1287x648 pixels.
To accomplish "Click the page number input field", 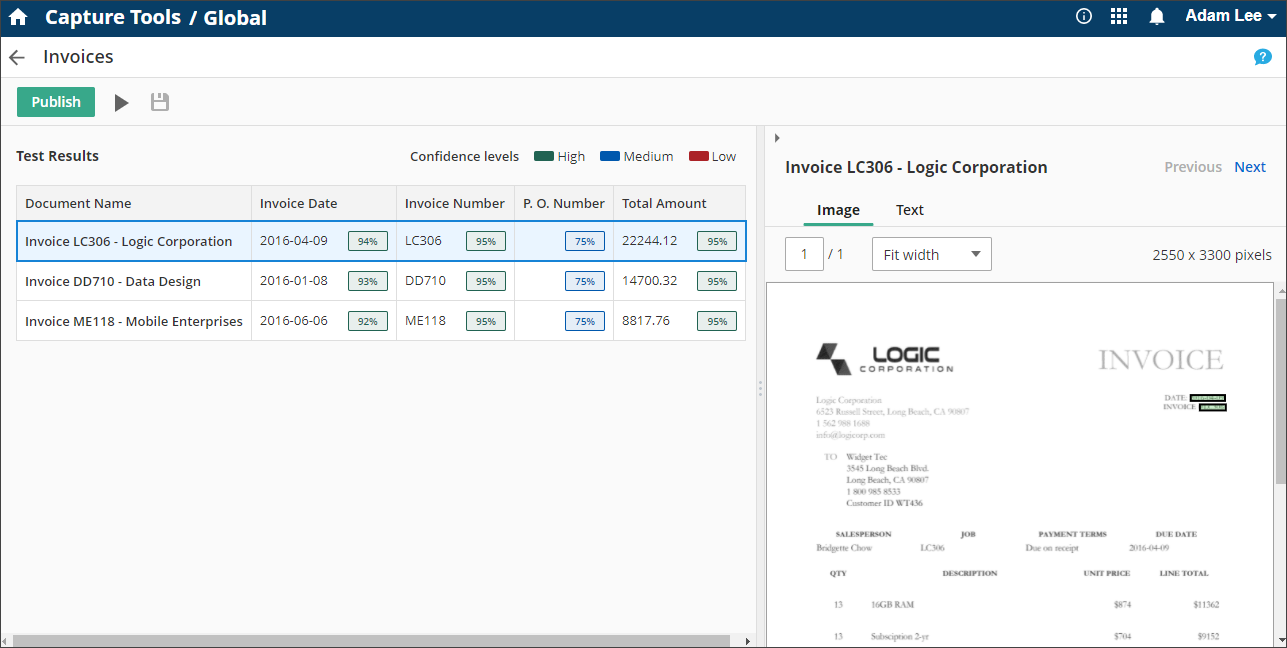I will [x=804, y=254].
